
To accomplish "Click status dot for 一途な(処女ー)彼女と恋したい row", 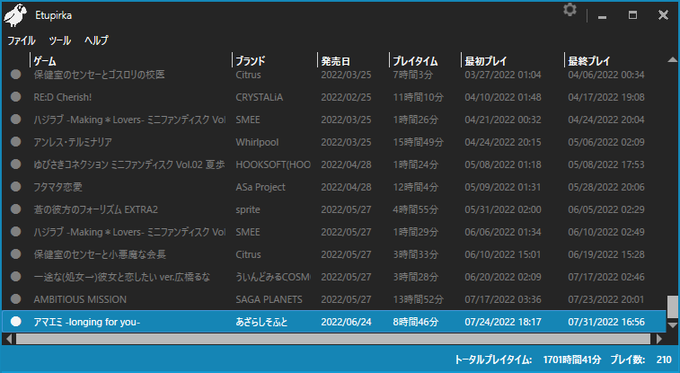I will point(16,277).
